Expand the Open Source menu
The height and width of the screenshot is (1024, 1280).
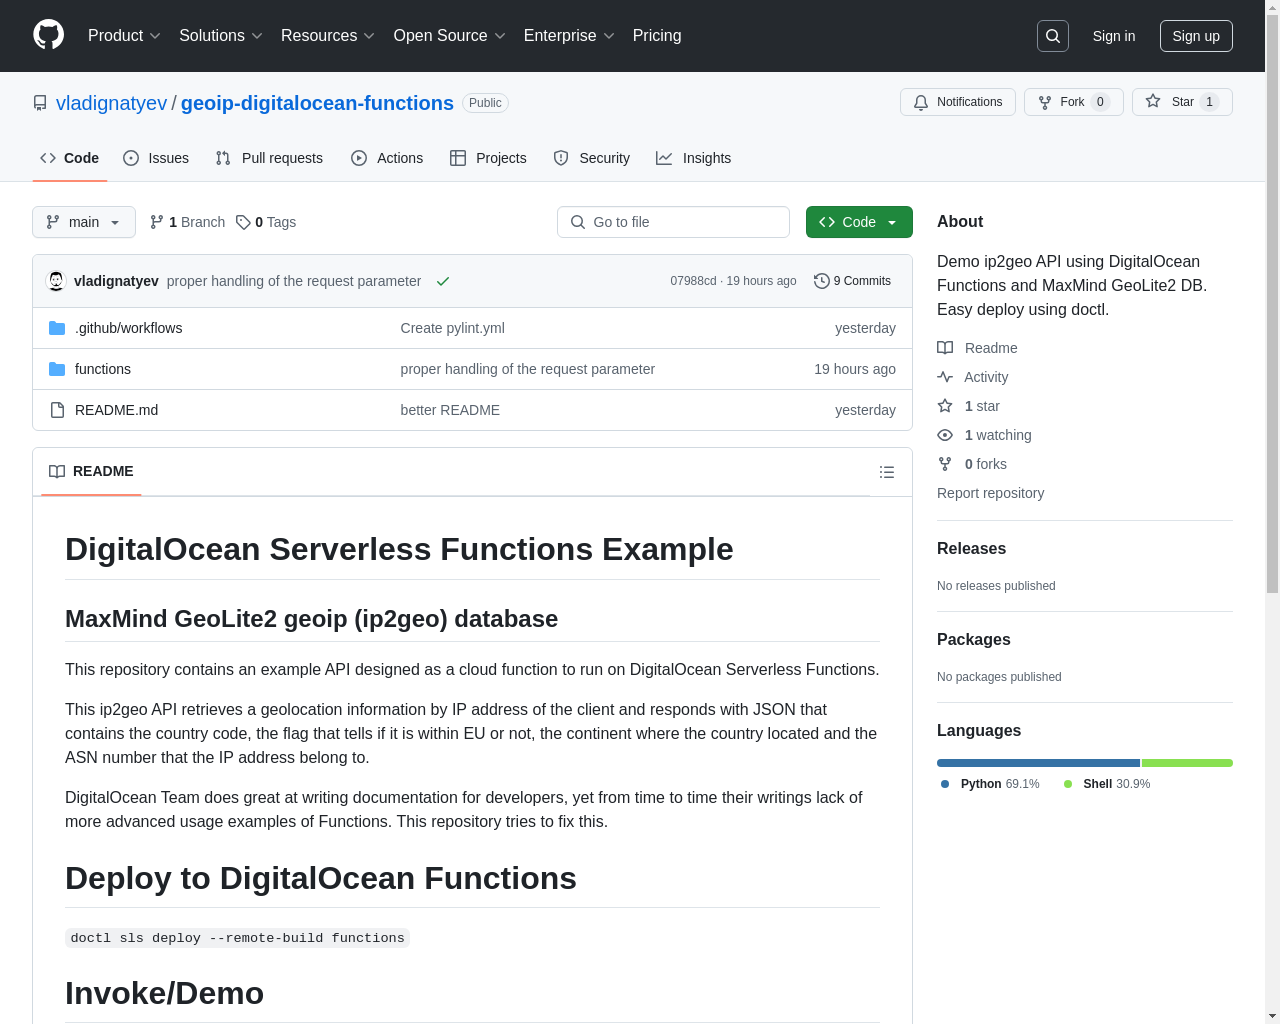click(450, 36)
